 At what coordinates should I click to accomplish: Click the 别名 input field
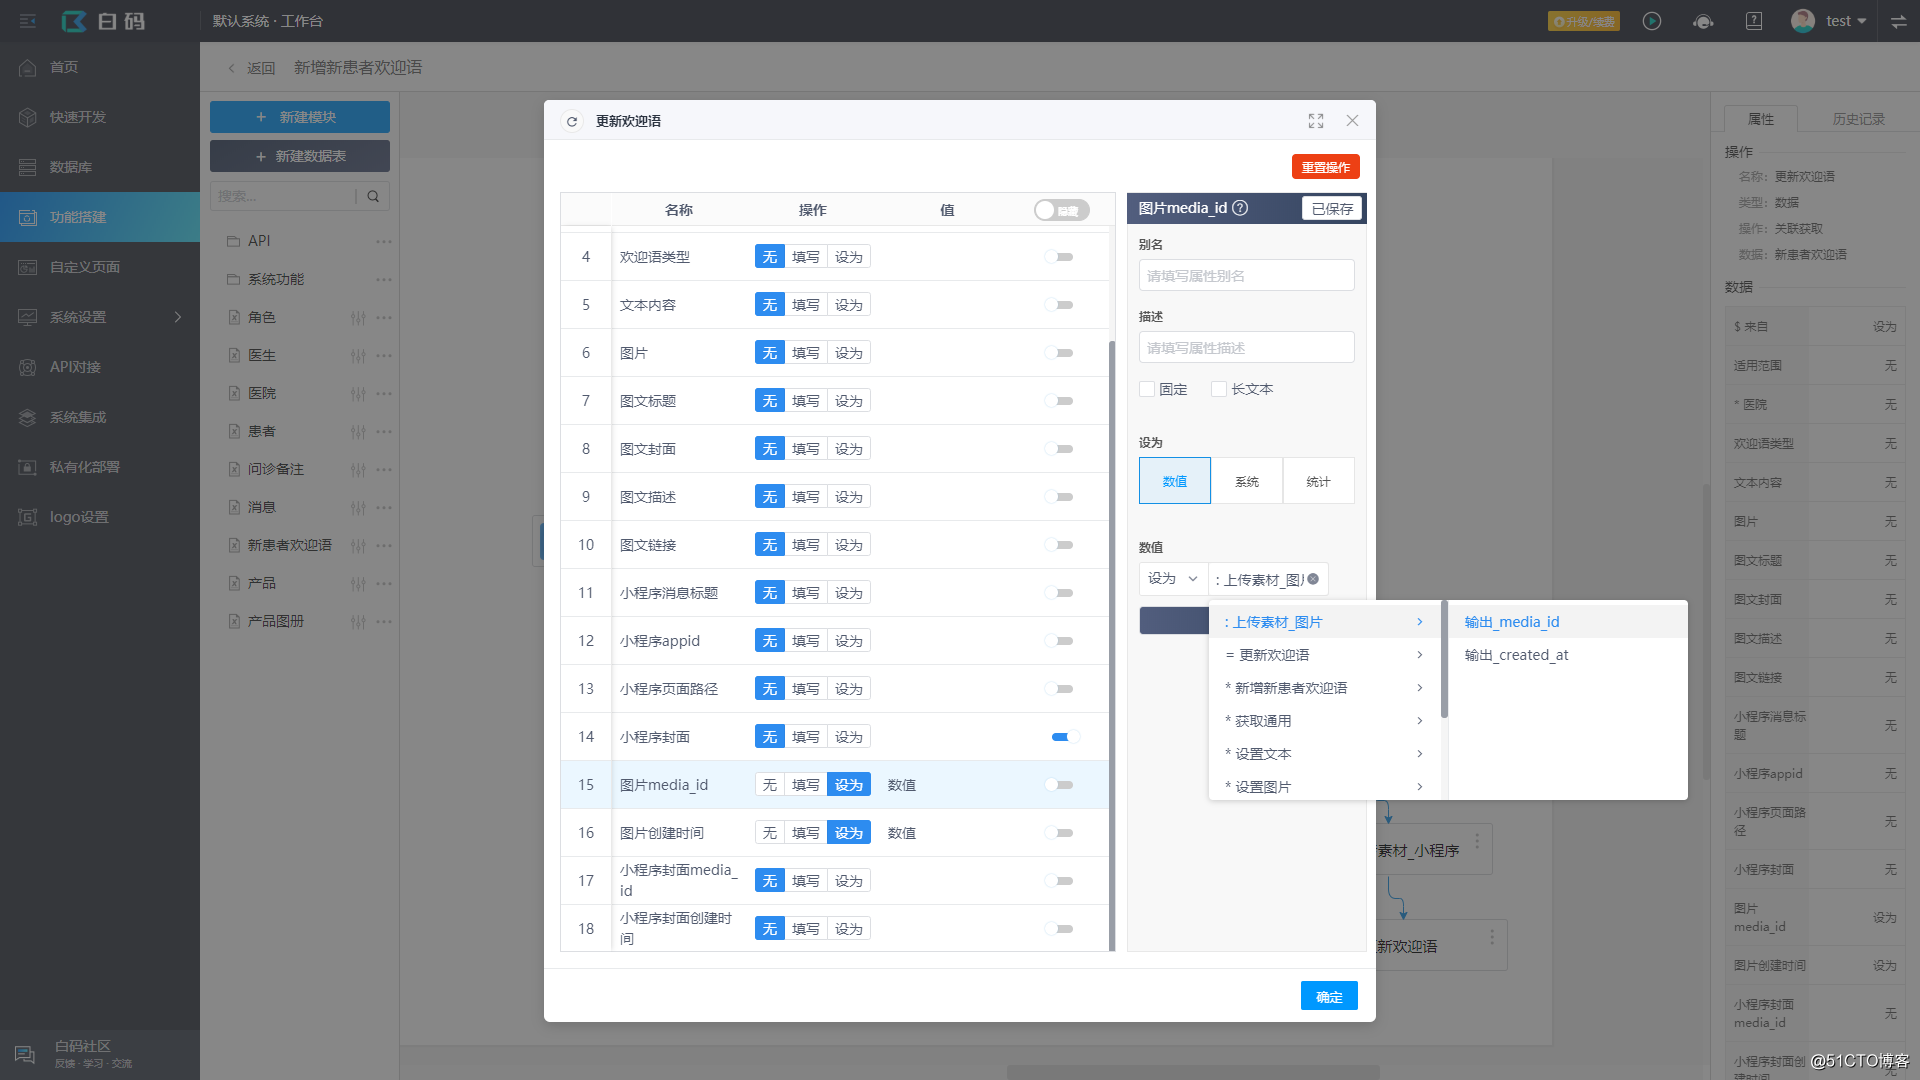[x=1247, y=275]
